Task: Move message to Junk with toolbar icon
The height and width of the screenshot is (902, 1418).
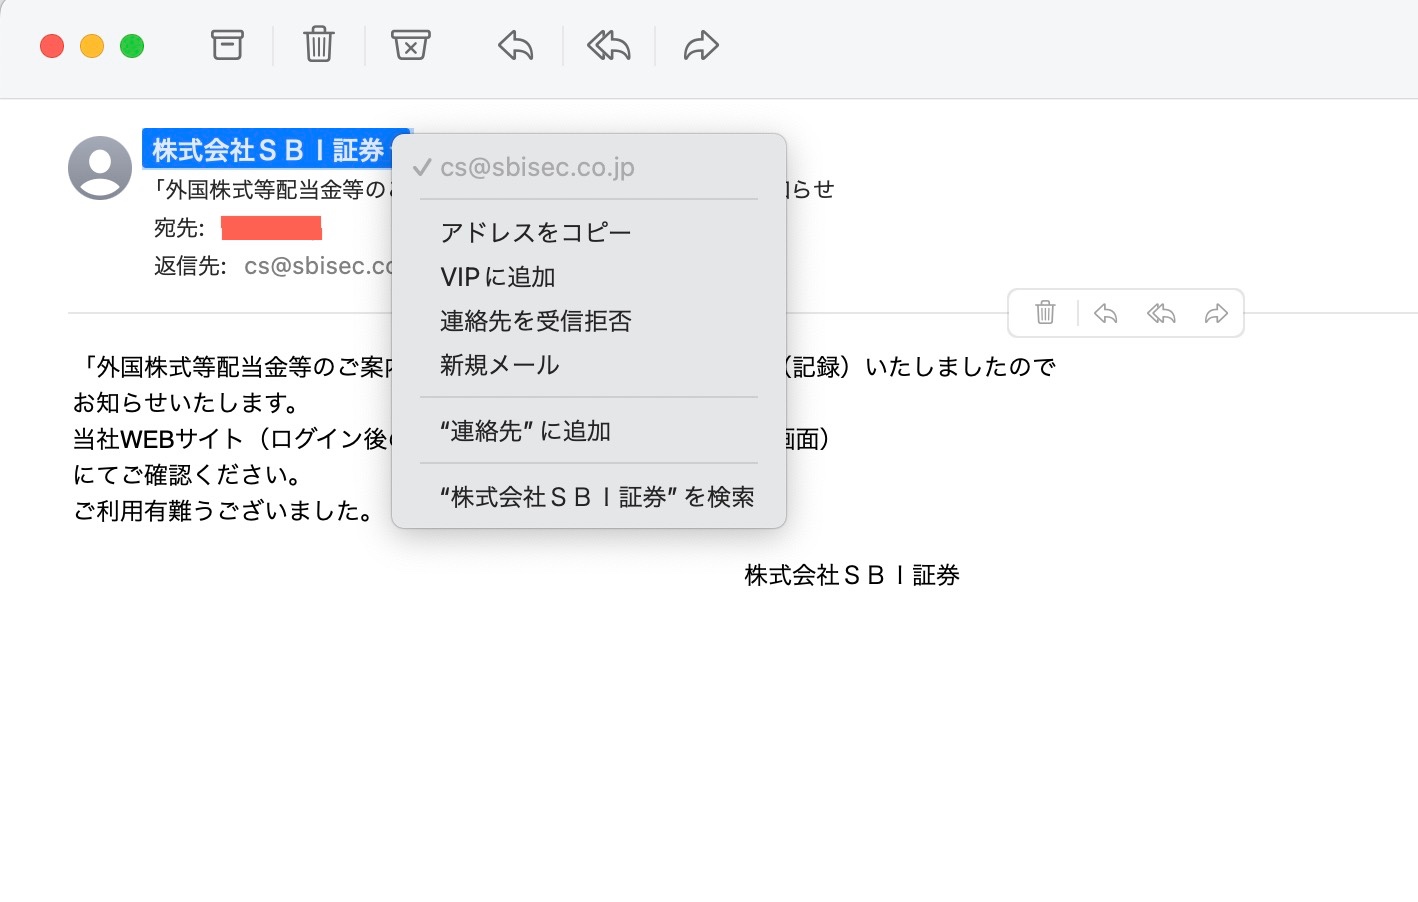Action: (x=411, y=45)
